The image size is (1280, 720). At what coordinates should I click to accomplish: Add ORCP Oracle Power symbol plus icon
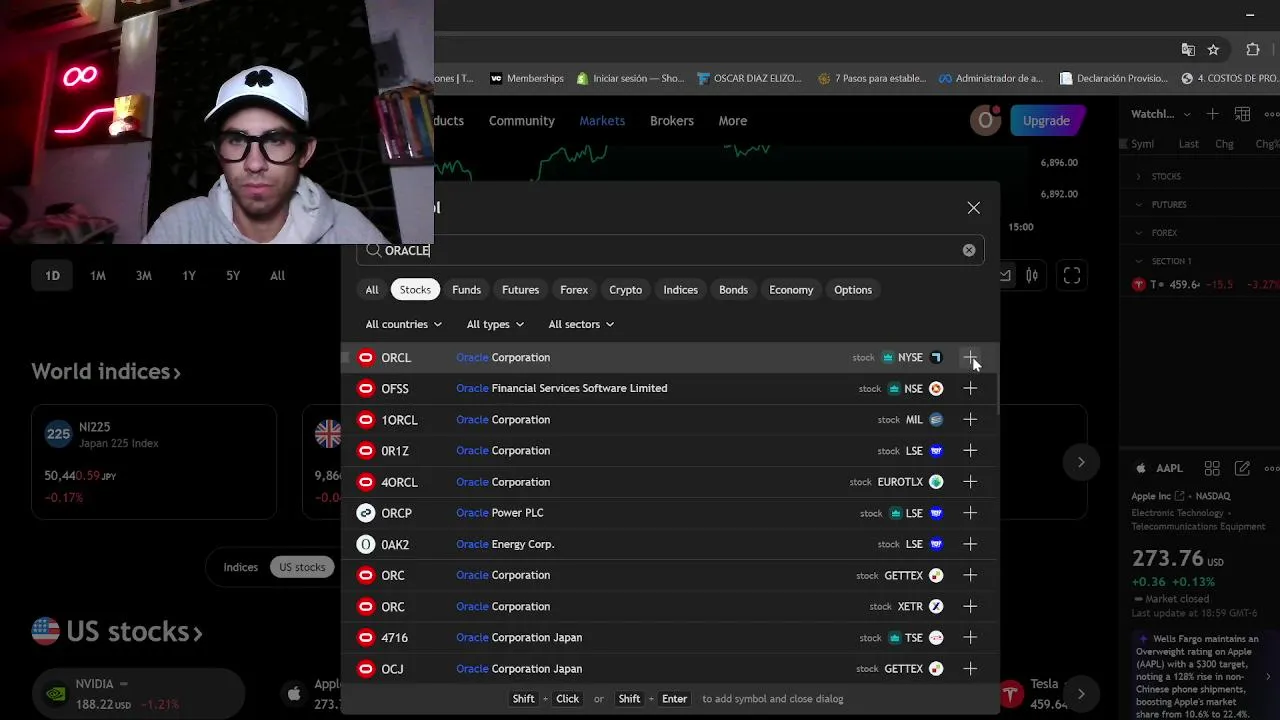click(970, 513)
